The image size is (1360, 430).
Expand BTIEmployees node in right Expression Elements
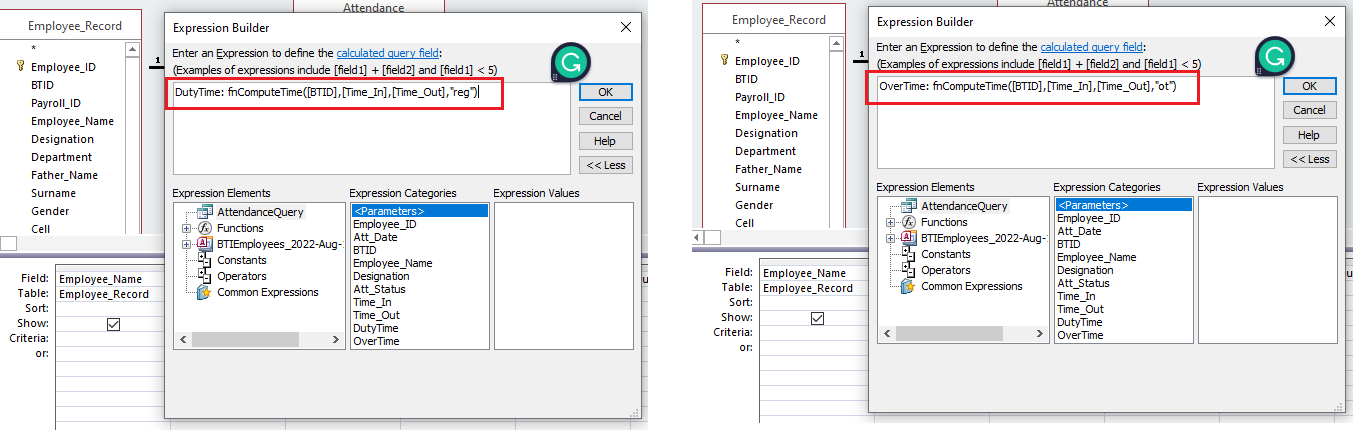click(x=890, y=238)
